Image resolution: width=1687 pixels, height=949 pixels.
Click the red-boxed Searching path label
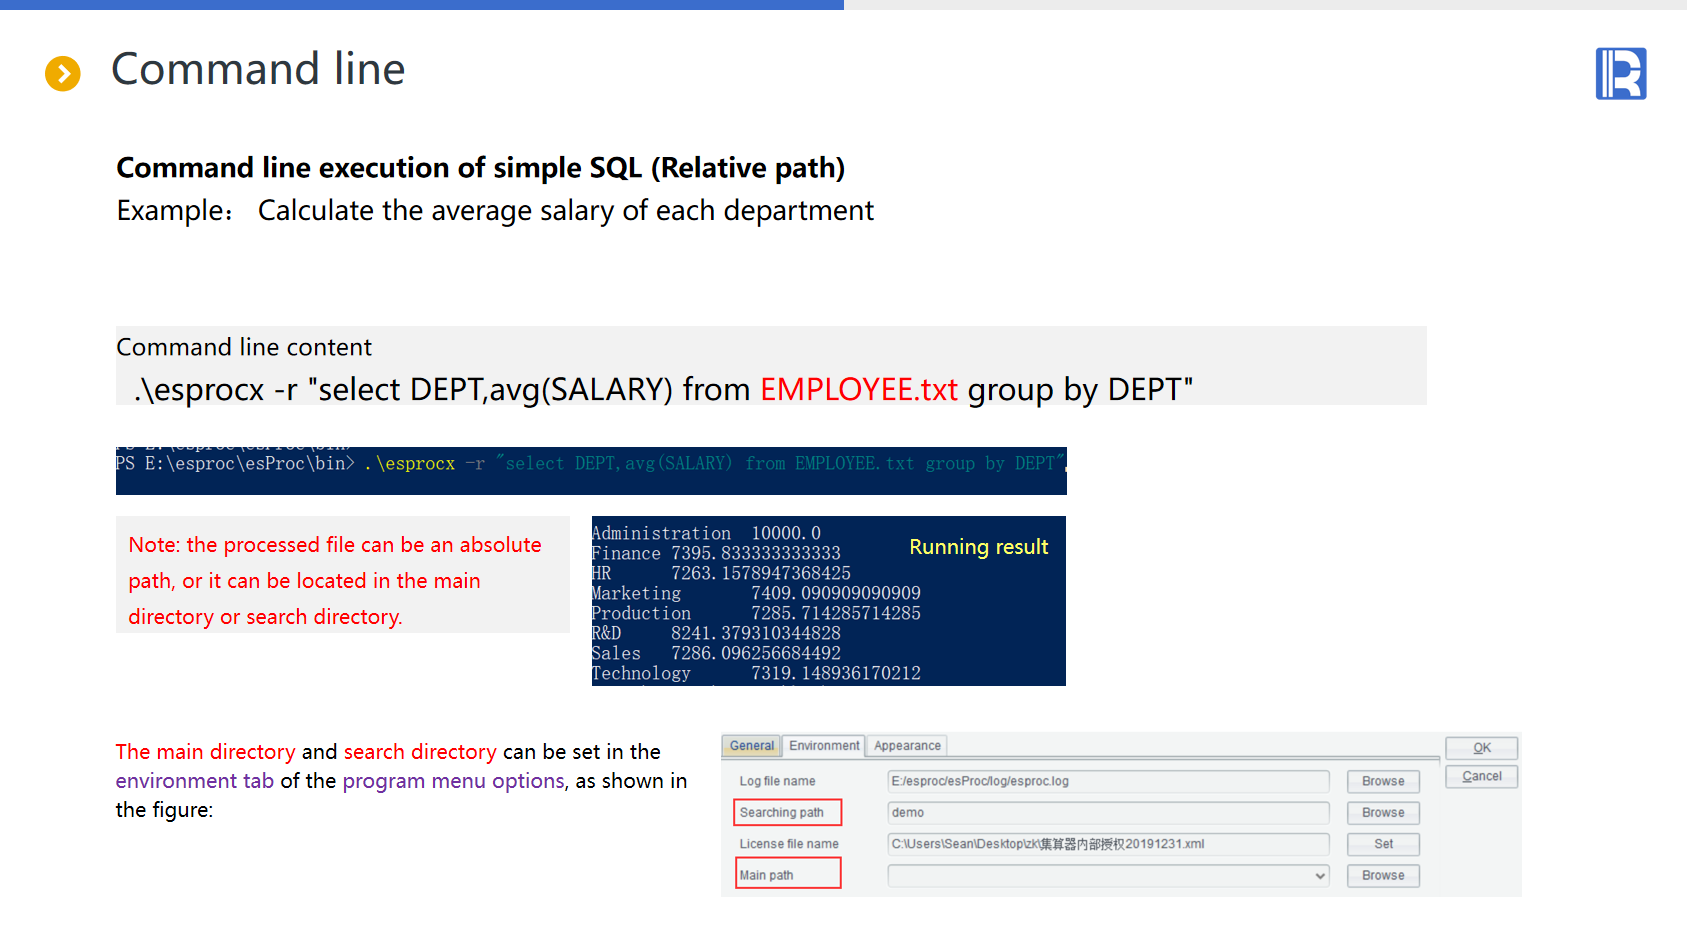[x=787, y=813]
